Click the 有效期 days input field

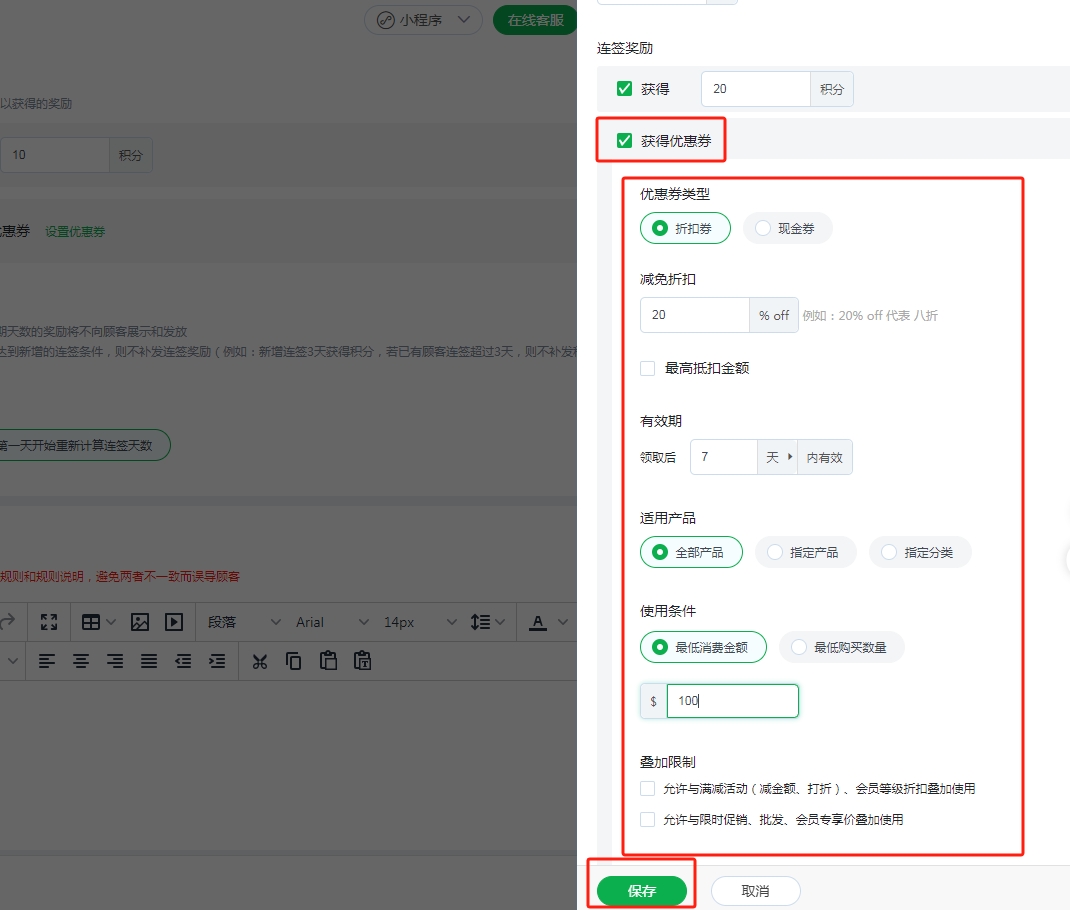[x=723, y=457]
